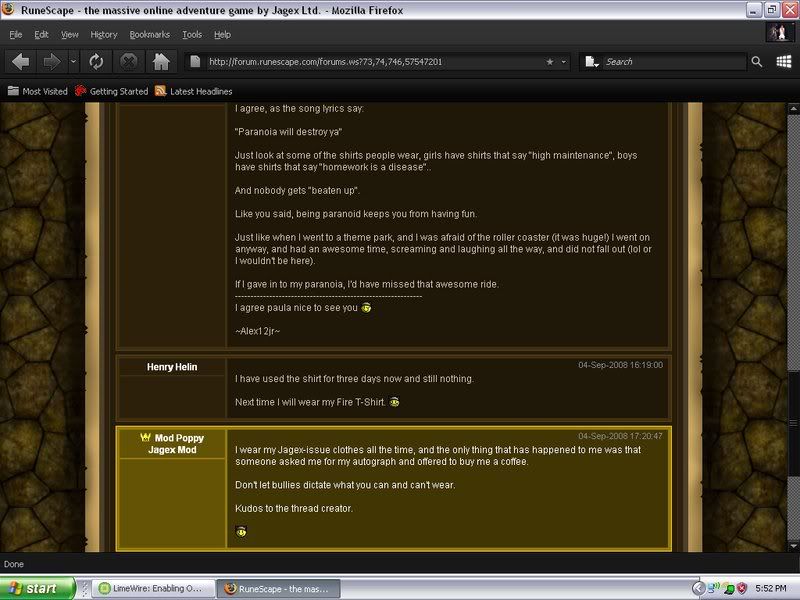This screenshot has width=800, height=600.
Task: Click the 'Kudos to the thread creator.' line
Action: click(294, 508)
